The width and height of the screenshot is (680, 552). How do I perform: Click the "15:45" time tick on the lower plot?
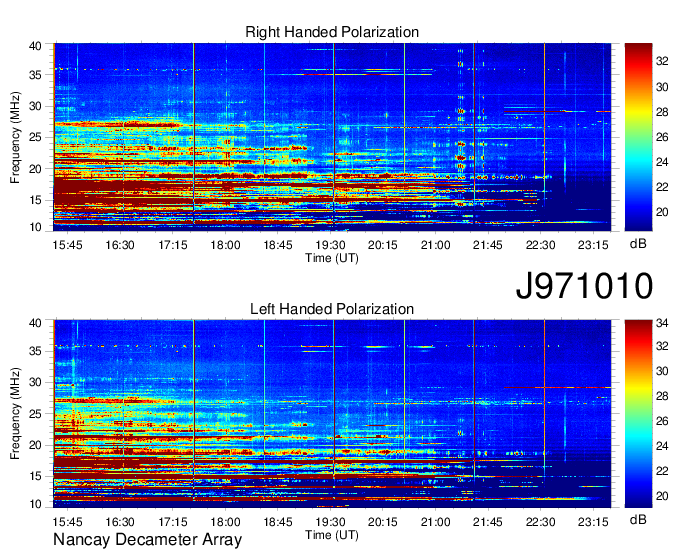67,522
